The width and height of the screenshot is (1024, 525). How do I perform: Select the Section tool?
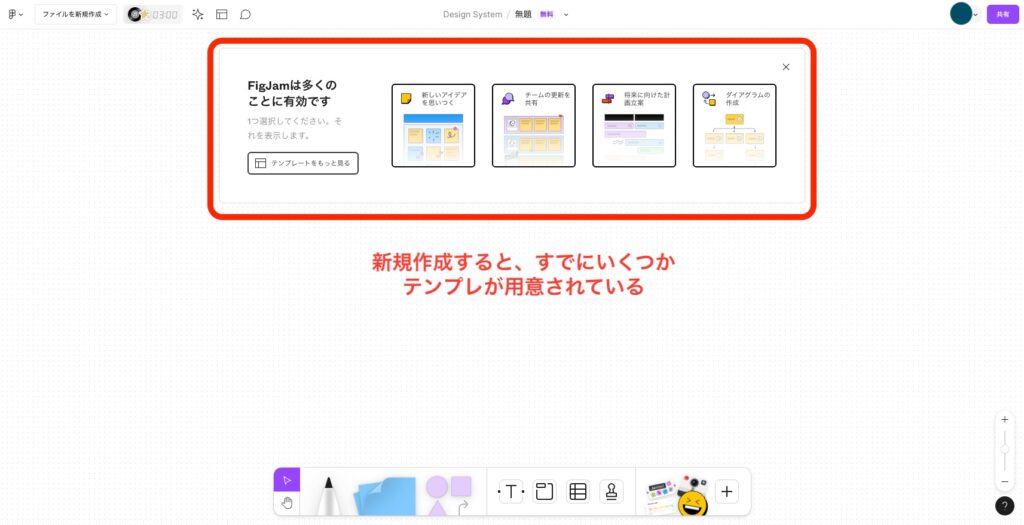tap(544, 492)
